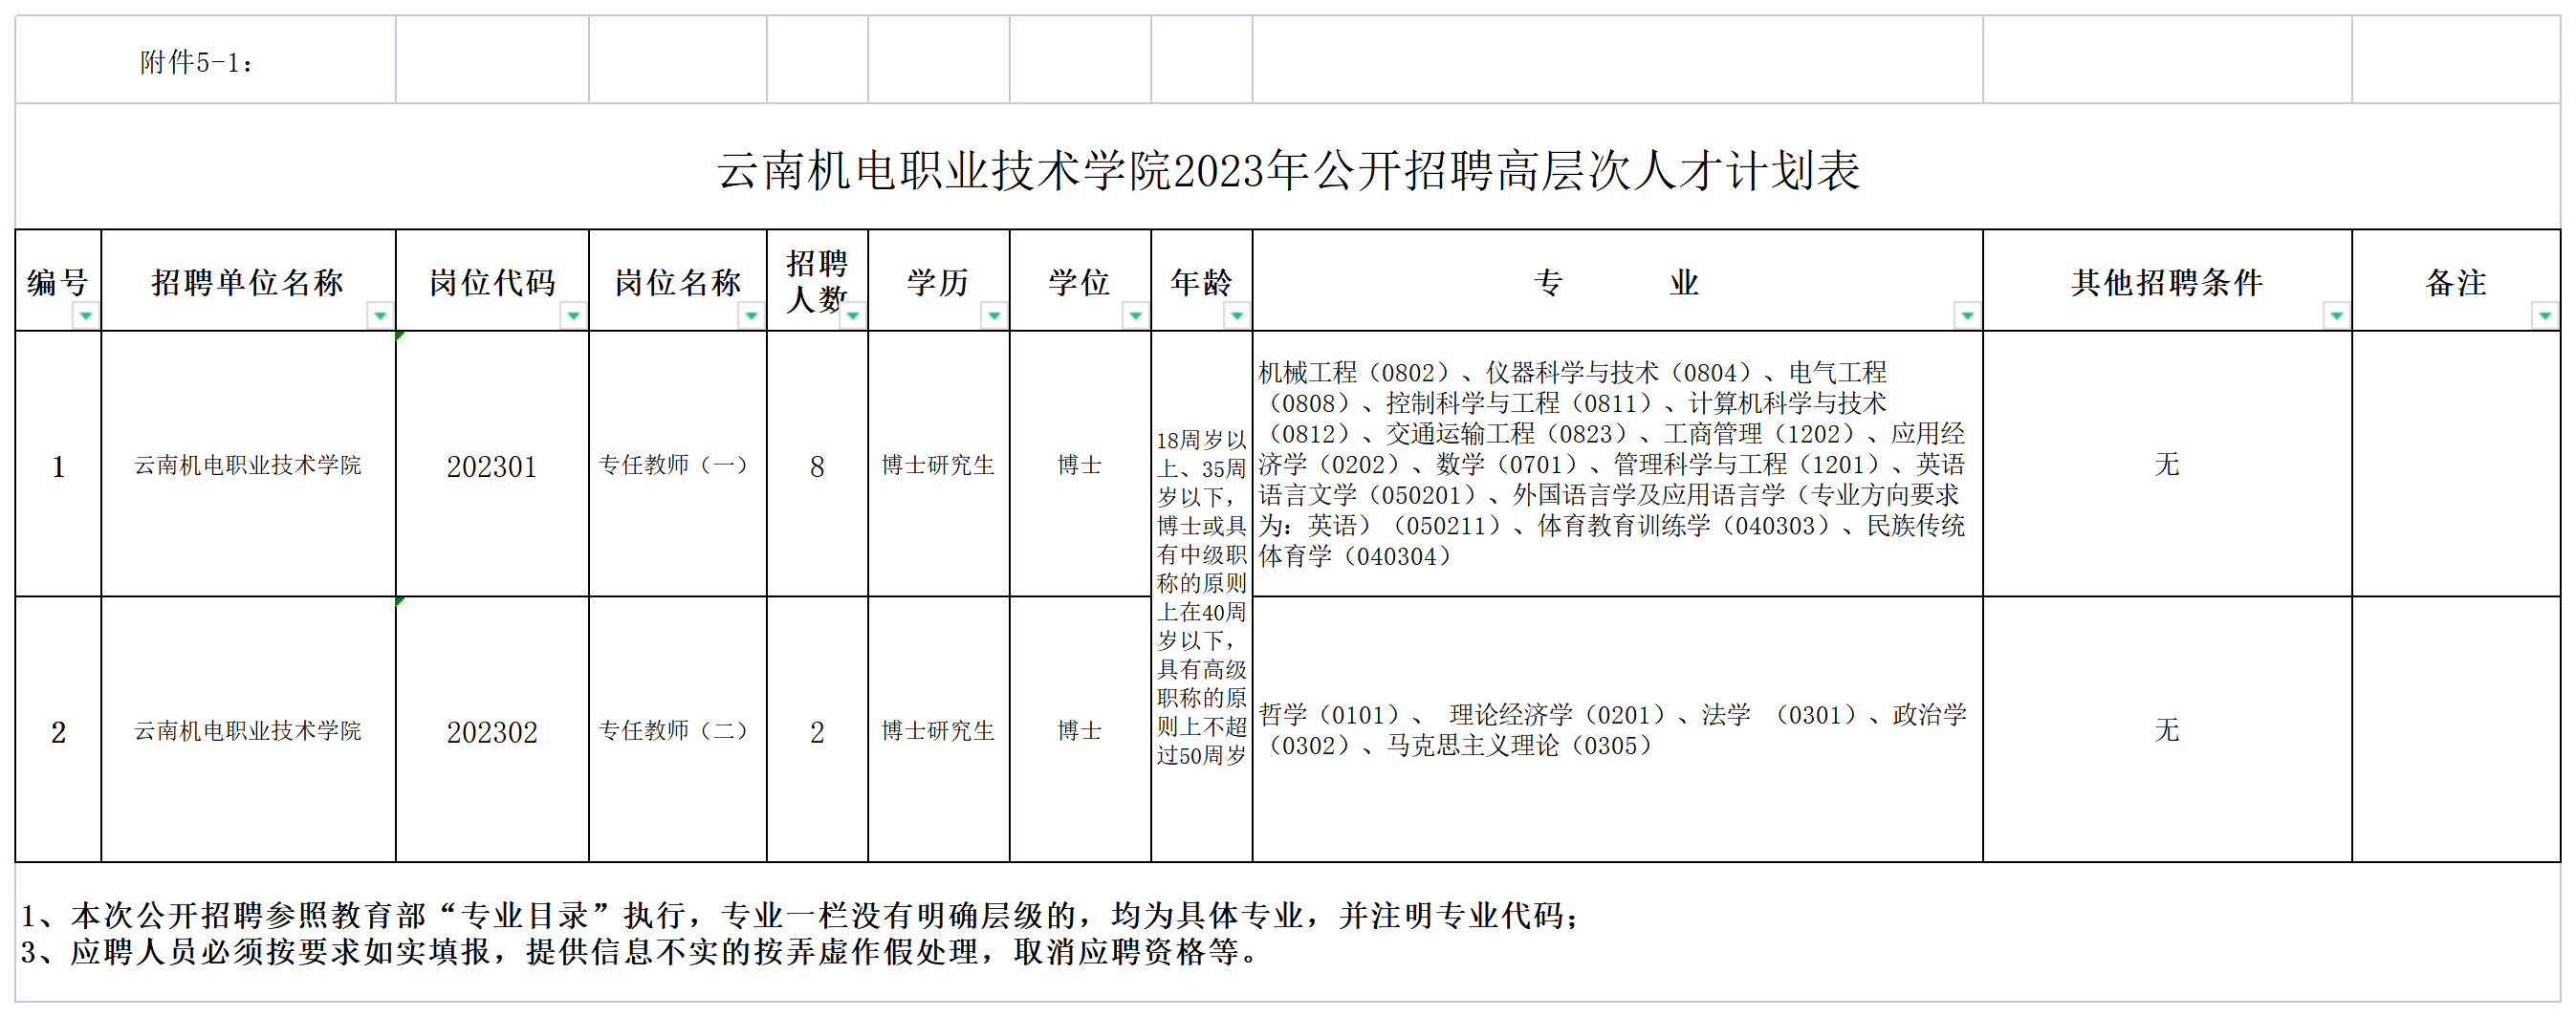Screen dimensions: 2576x1017
Task: Select the 招聘人数 header cell
Action: 817,281
